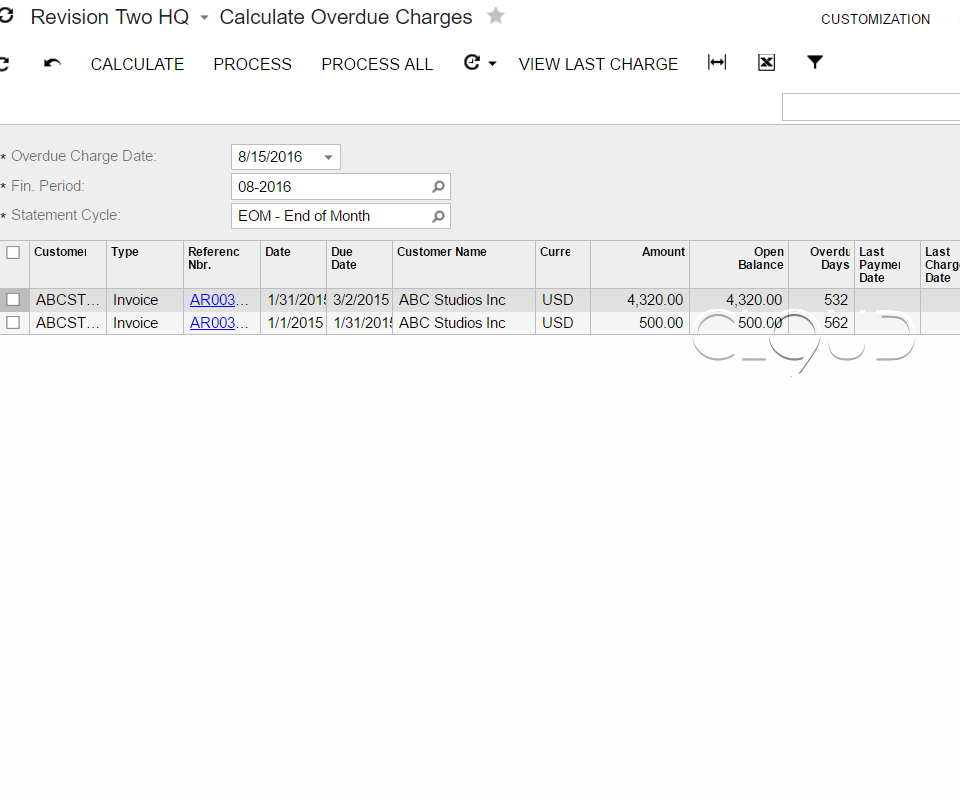Click the schedule clock icon in toolbar

(472, 63)
